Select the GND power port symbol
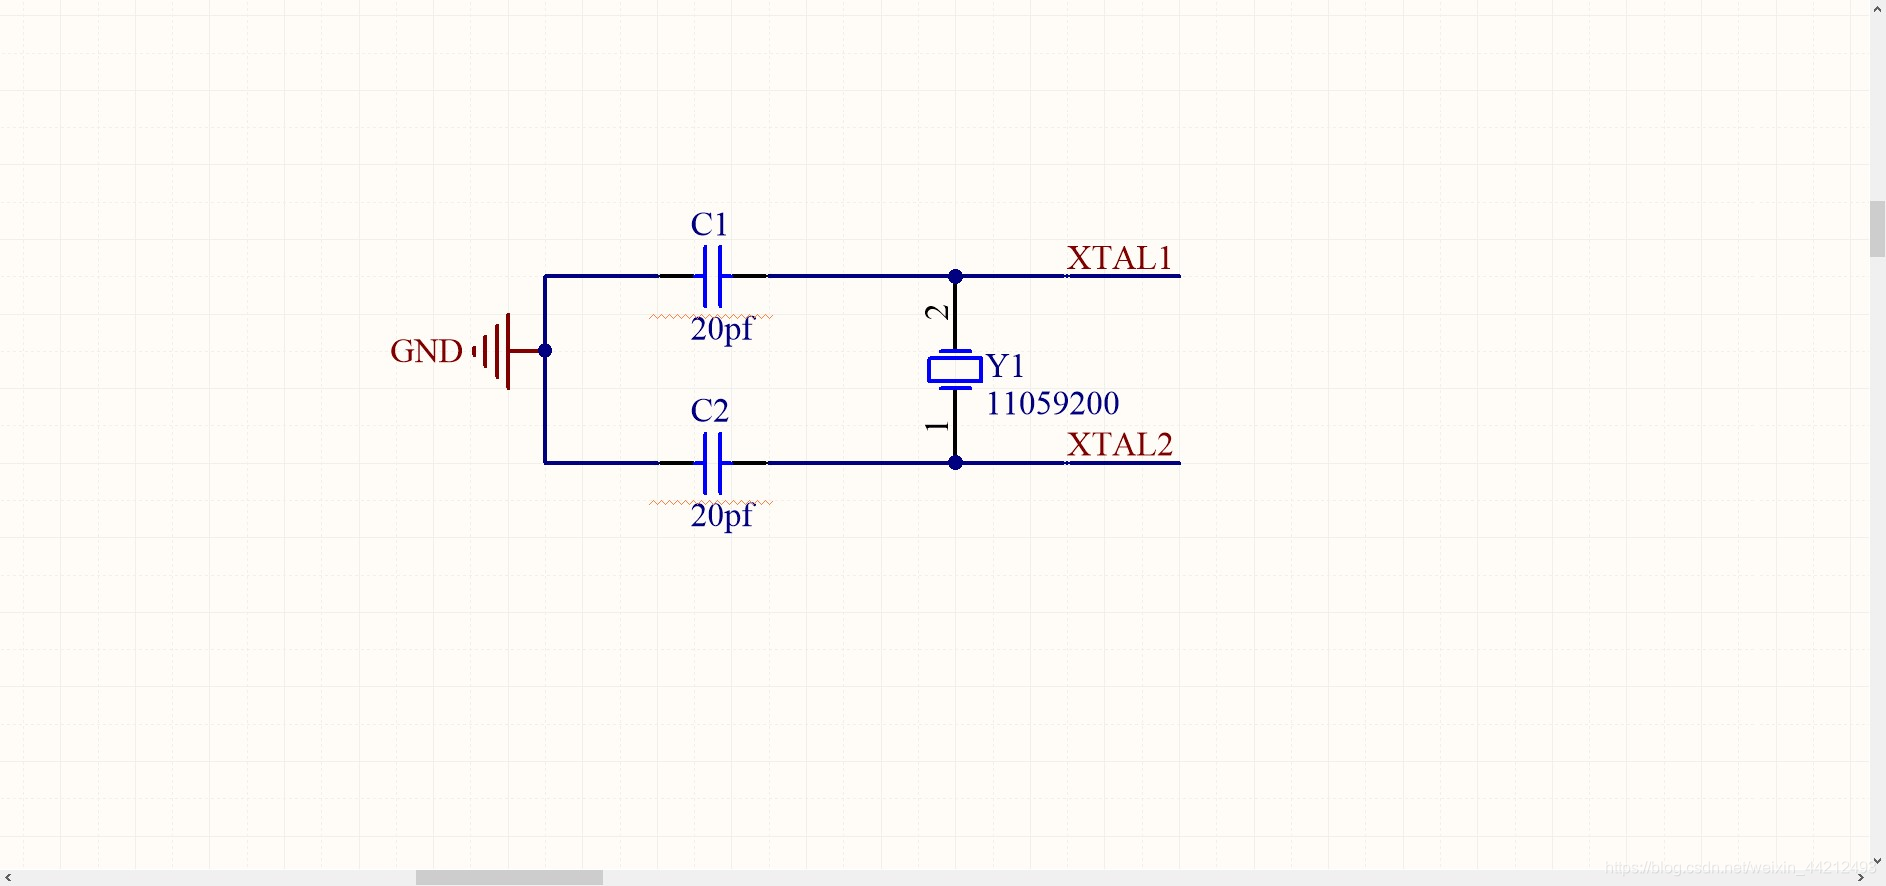 507,351
